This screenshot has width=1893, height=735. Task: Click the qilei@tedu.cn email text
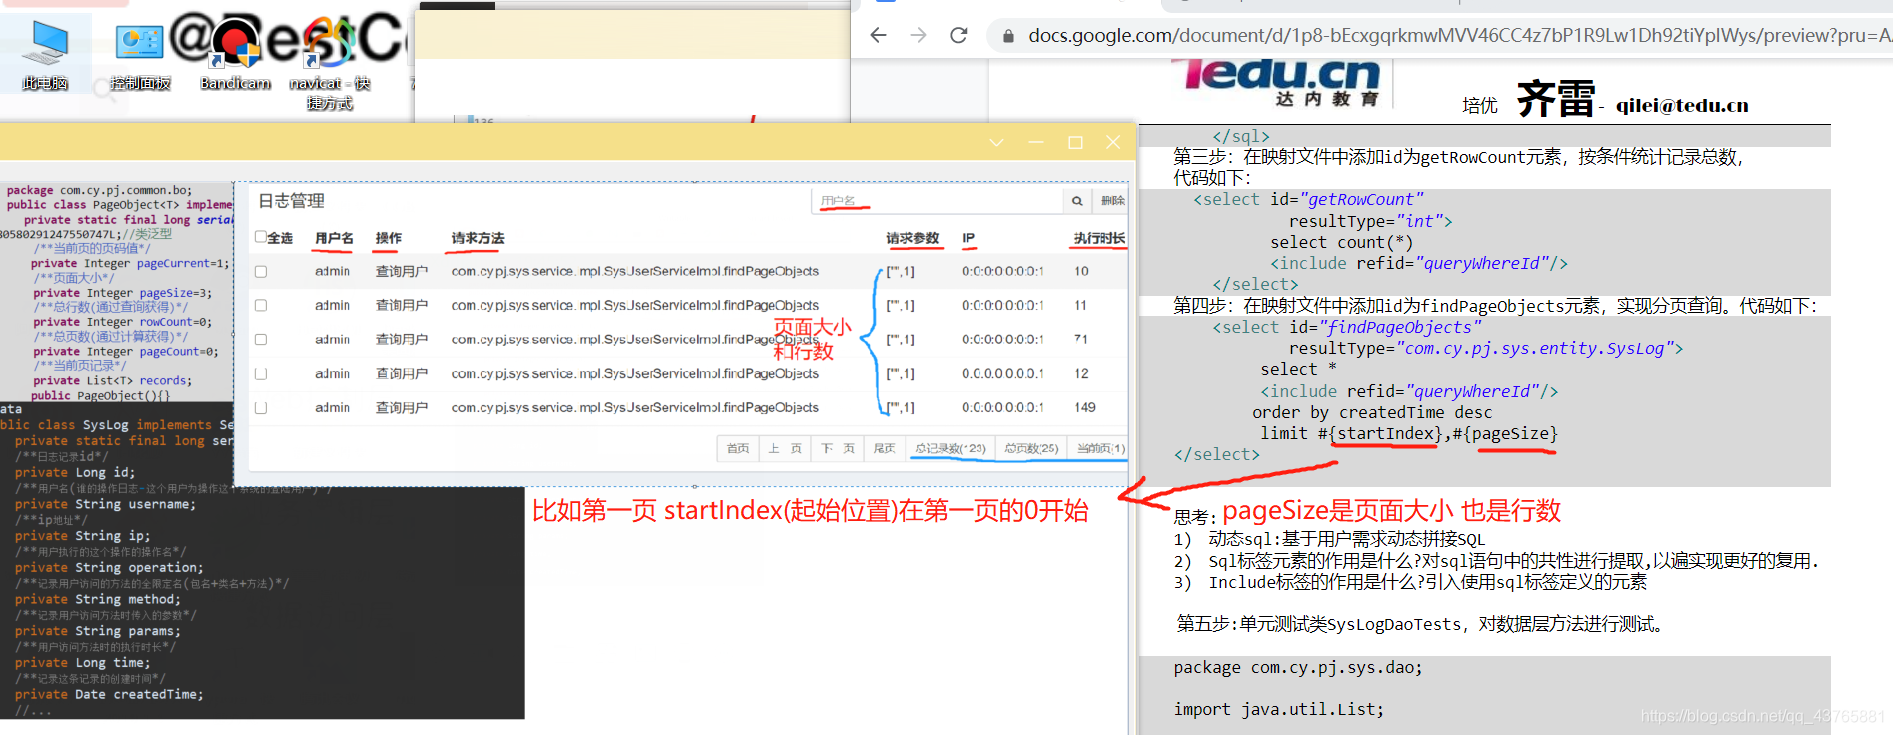click(x=1682, y=105)
